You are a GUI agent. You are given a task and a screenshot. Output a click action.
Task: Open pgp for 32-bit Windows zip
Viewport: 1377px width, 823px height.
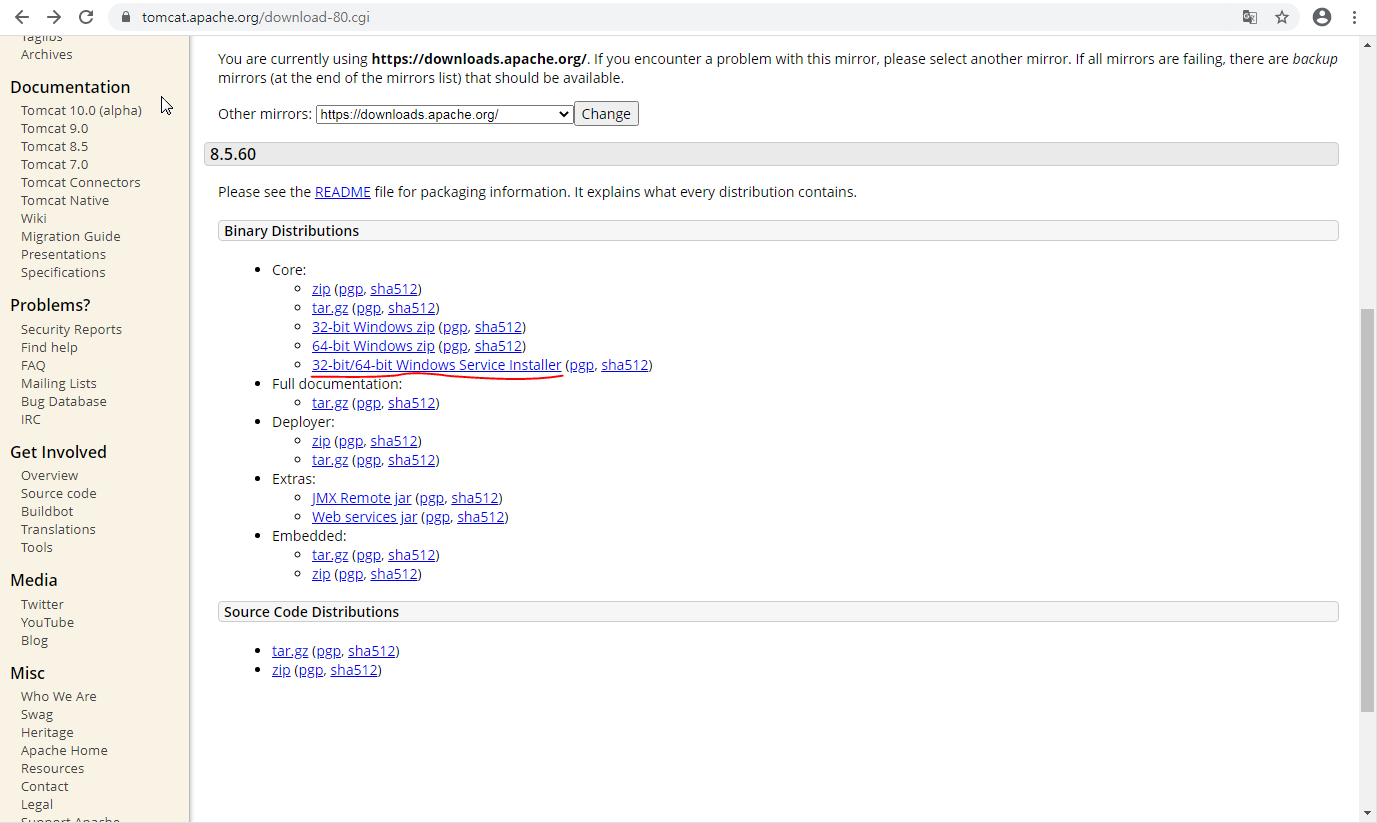(x=455, y=327)
